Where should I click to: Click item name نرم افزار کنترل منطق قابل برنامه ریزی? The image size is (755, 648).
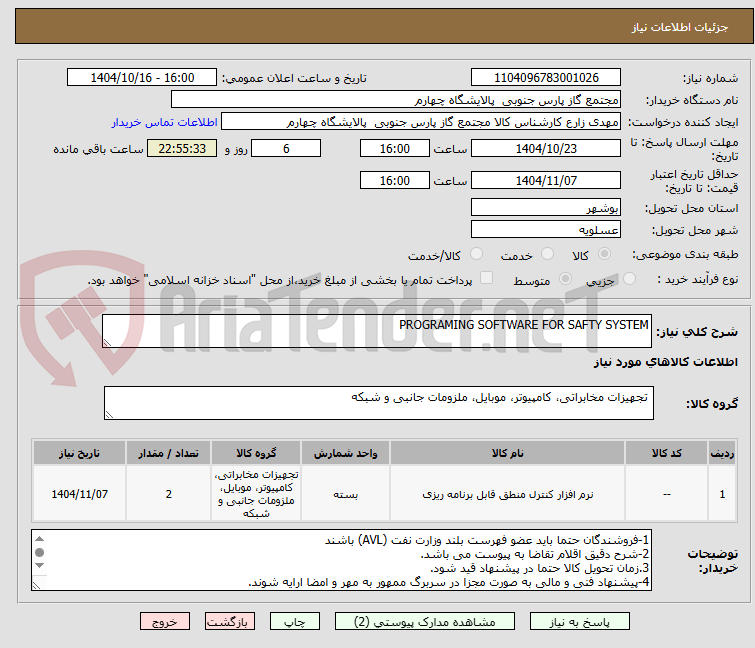point(508,494)
